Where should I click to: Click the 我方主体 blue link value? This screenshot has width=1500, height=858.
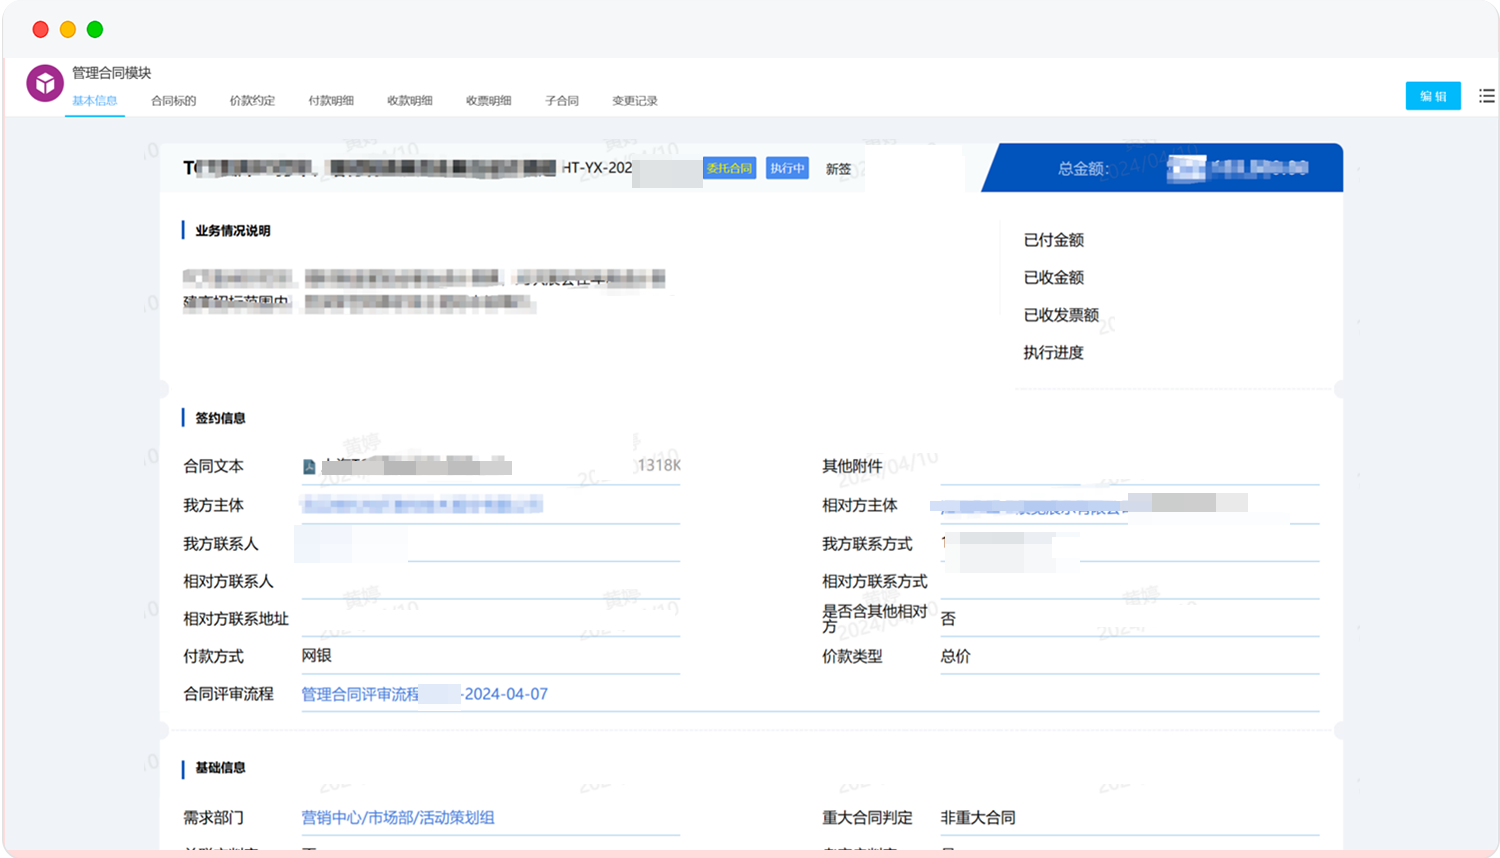(x=422, y=504)
